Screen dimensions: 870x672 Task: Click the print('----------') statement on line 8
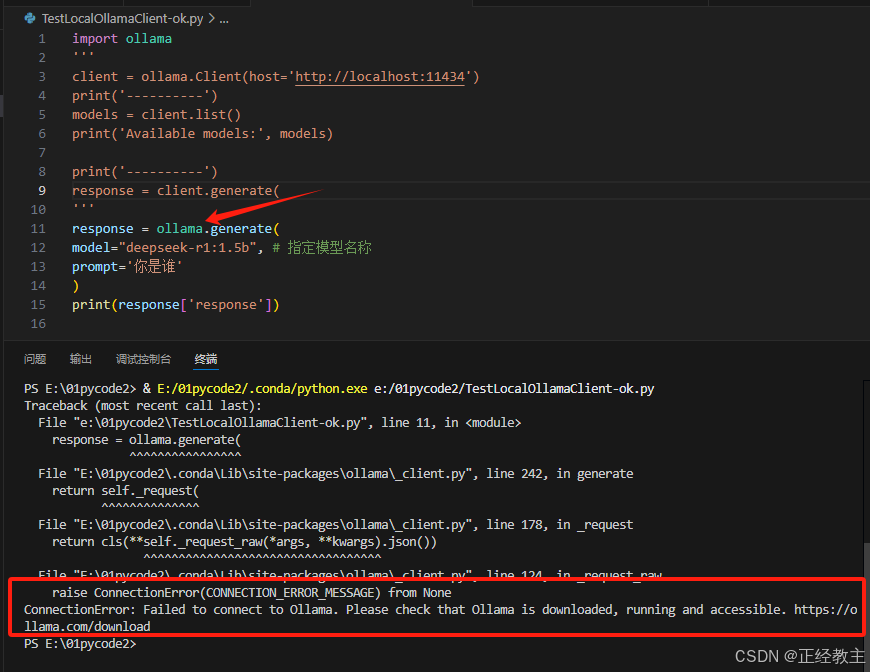tap(145, 171)
